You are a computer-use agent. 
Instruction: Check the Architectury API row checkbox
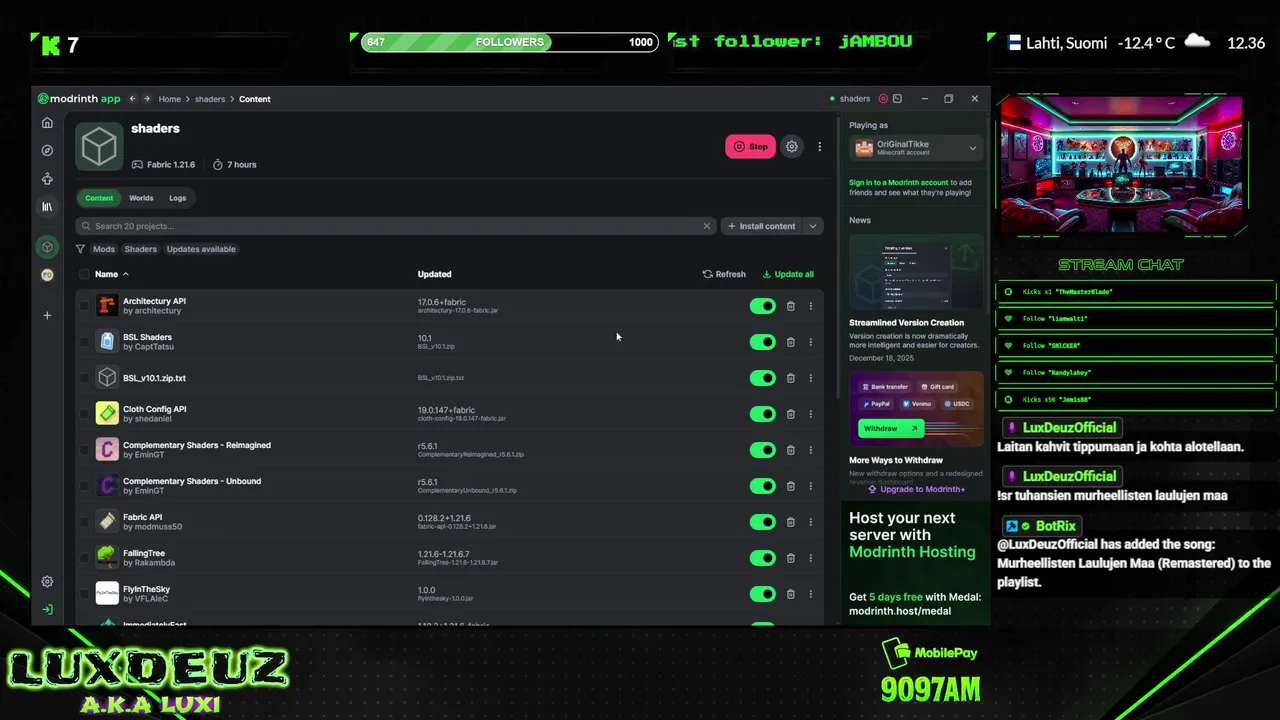tap(84, 306)
